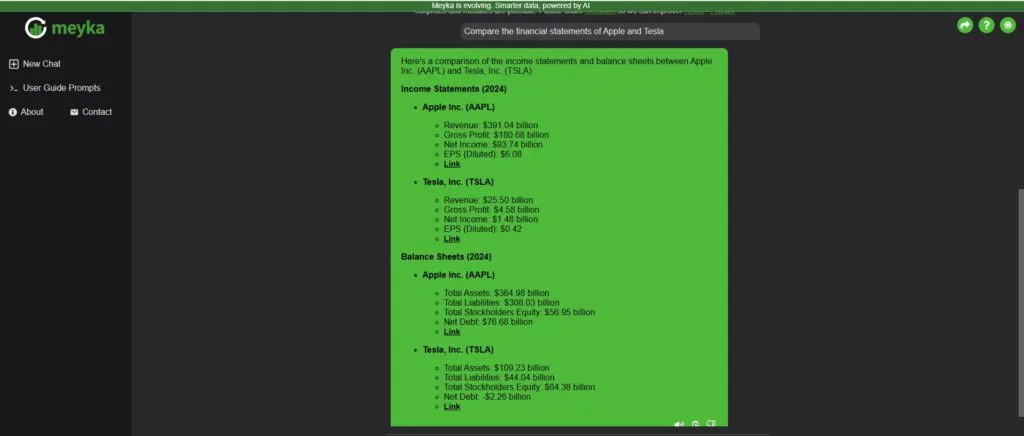1024x436 pixels.
Task: Open the settings gear icon
Action: (1007, 26)
